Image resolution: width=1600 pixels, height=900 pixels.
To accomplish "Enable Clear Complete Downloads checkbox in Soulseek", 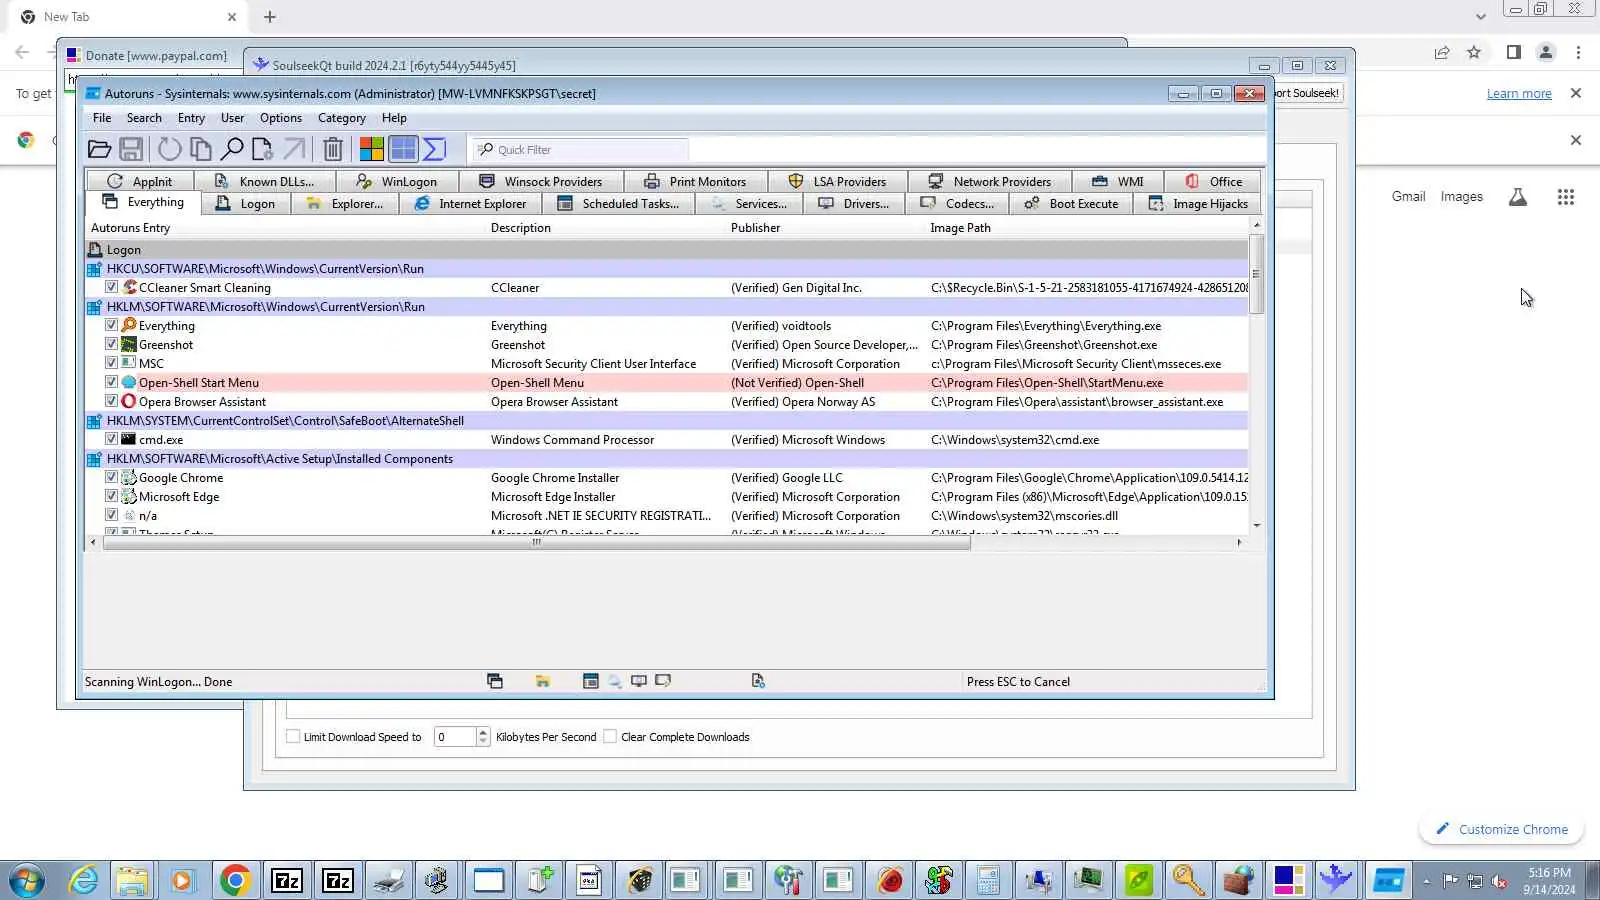I will (610, 737).
